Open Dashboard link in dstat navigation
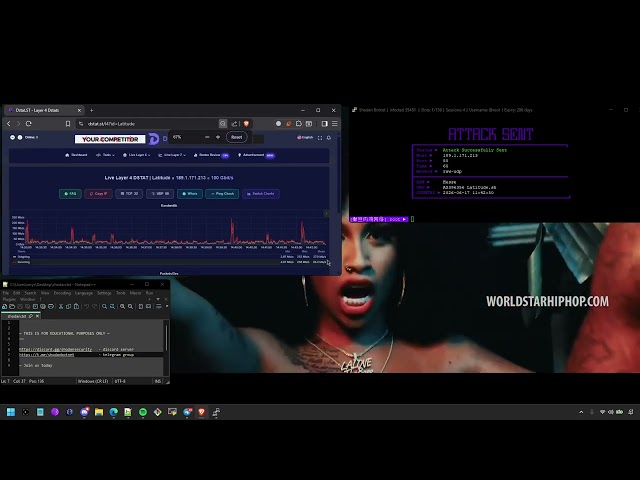 tap(76, 155)
